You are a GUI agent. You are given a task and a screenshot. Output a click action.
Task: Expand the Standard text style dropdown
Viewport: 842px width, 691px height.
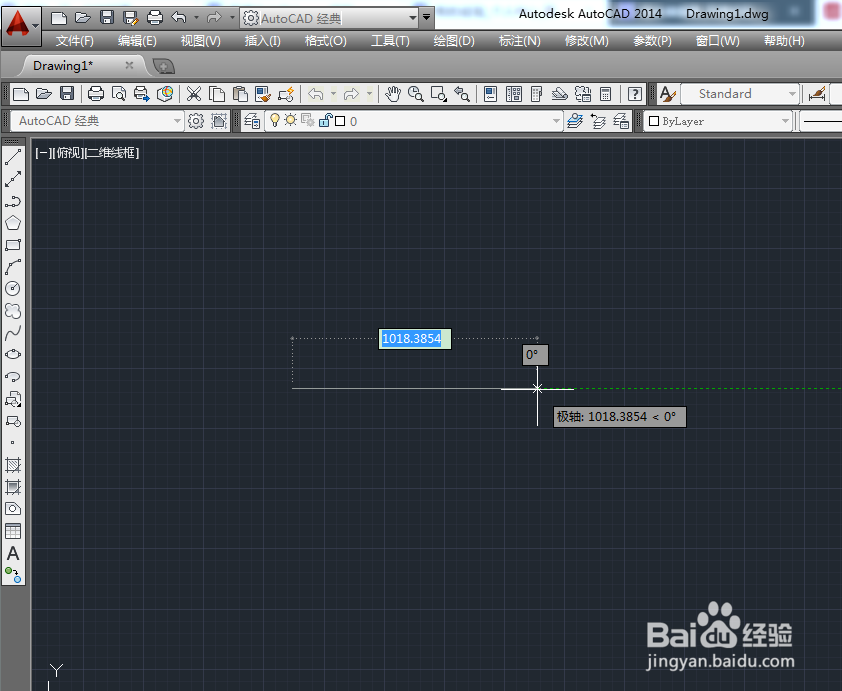click(792, 94)
